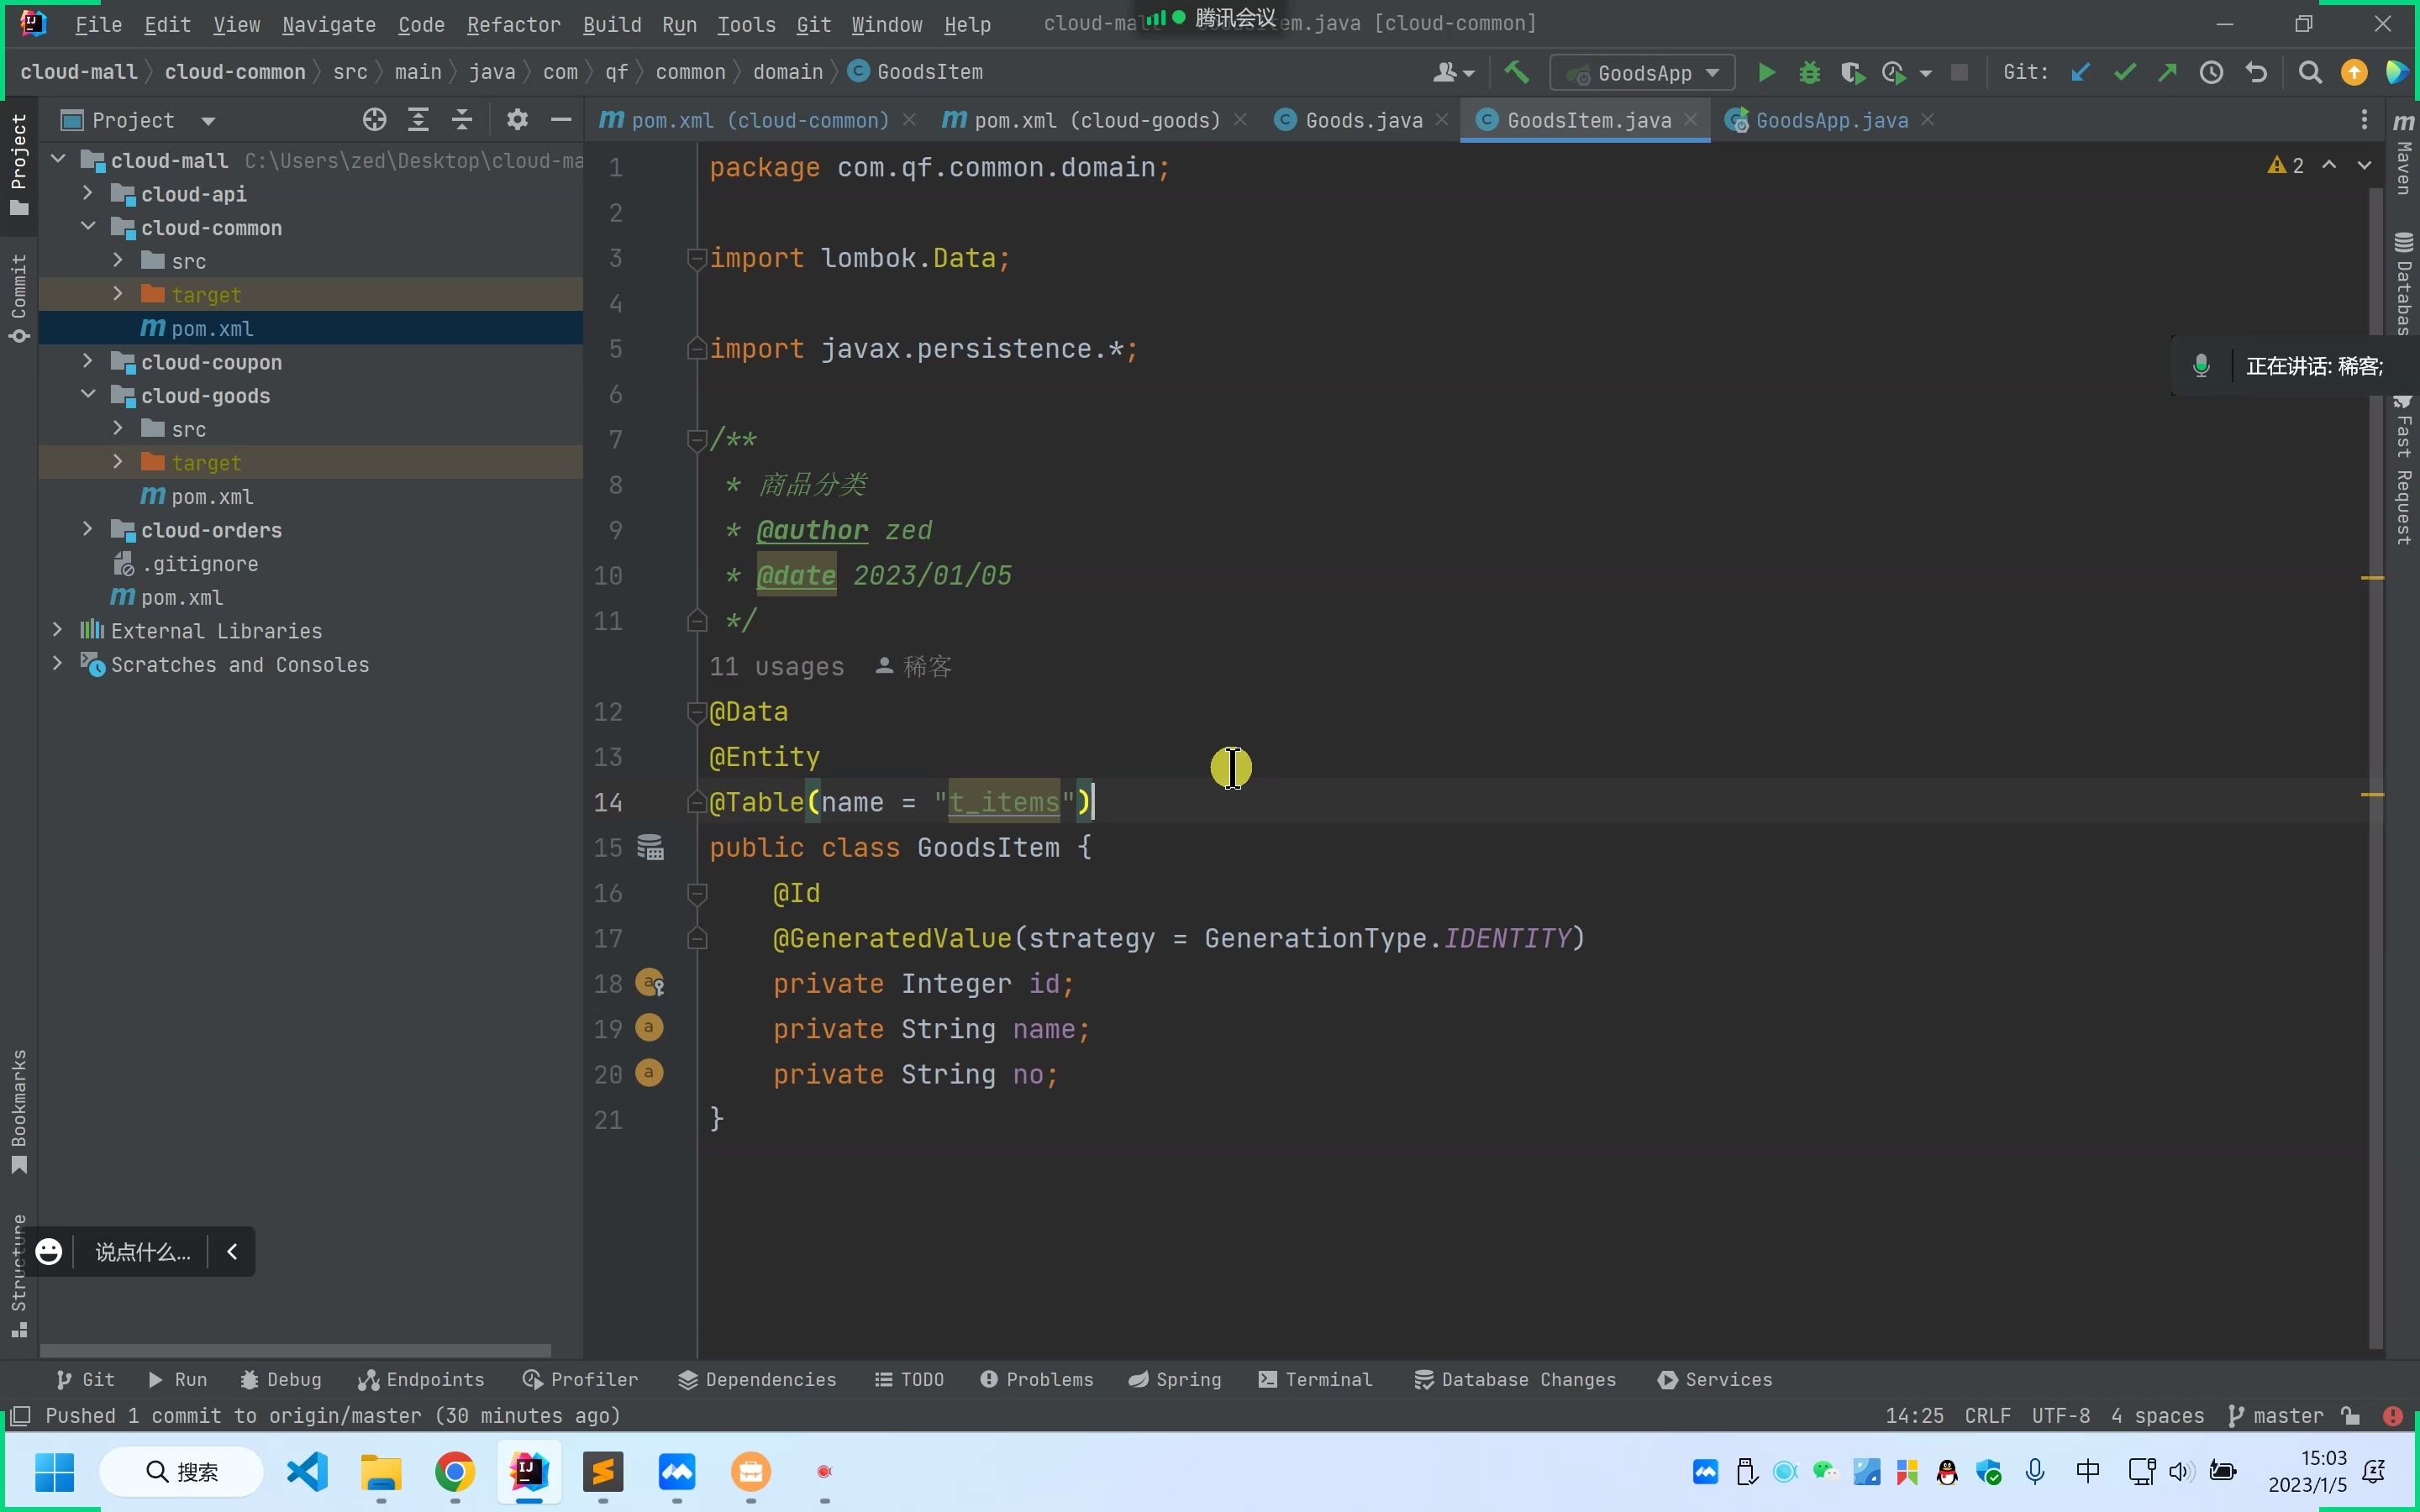This screenshot has width=2420, height=1512.
Task: Start debugging with the bug icon
Action: coord(1809,72)
